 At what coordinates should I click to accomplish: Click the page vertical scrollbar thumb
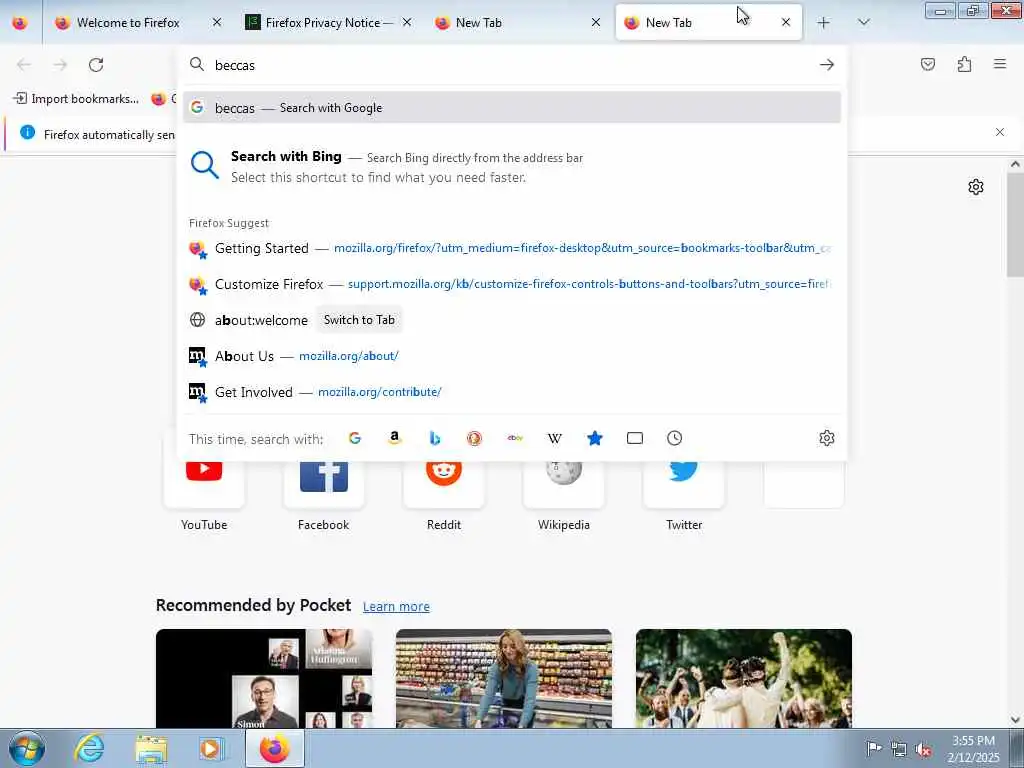(x=1015, y=225)
